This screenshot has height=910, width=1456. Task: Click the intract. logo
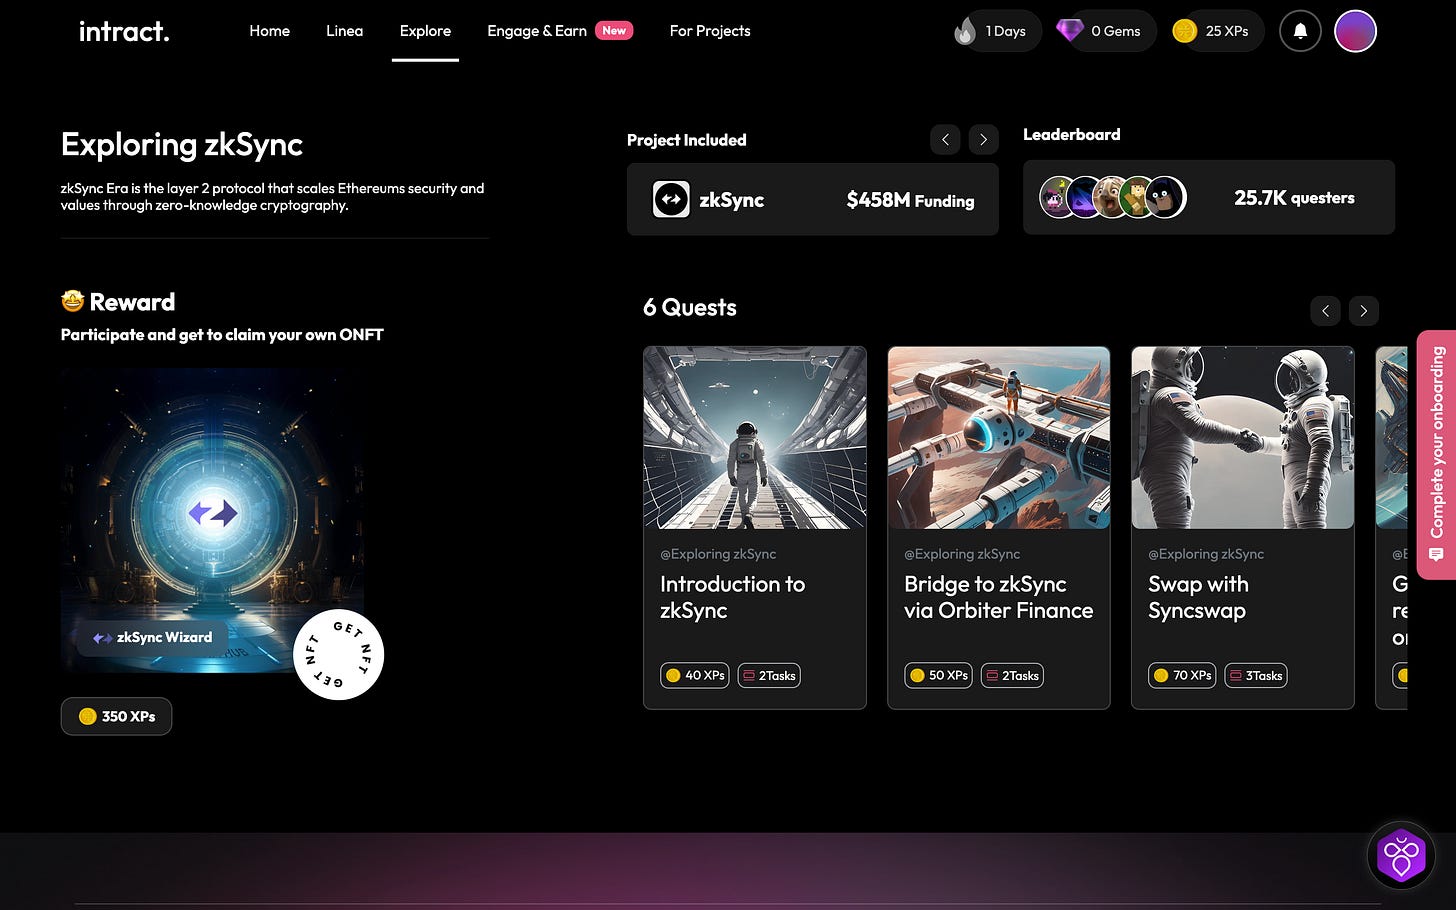(x=124, y=31)
